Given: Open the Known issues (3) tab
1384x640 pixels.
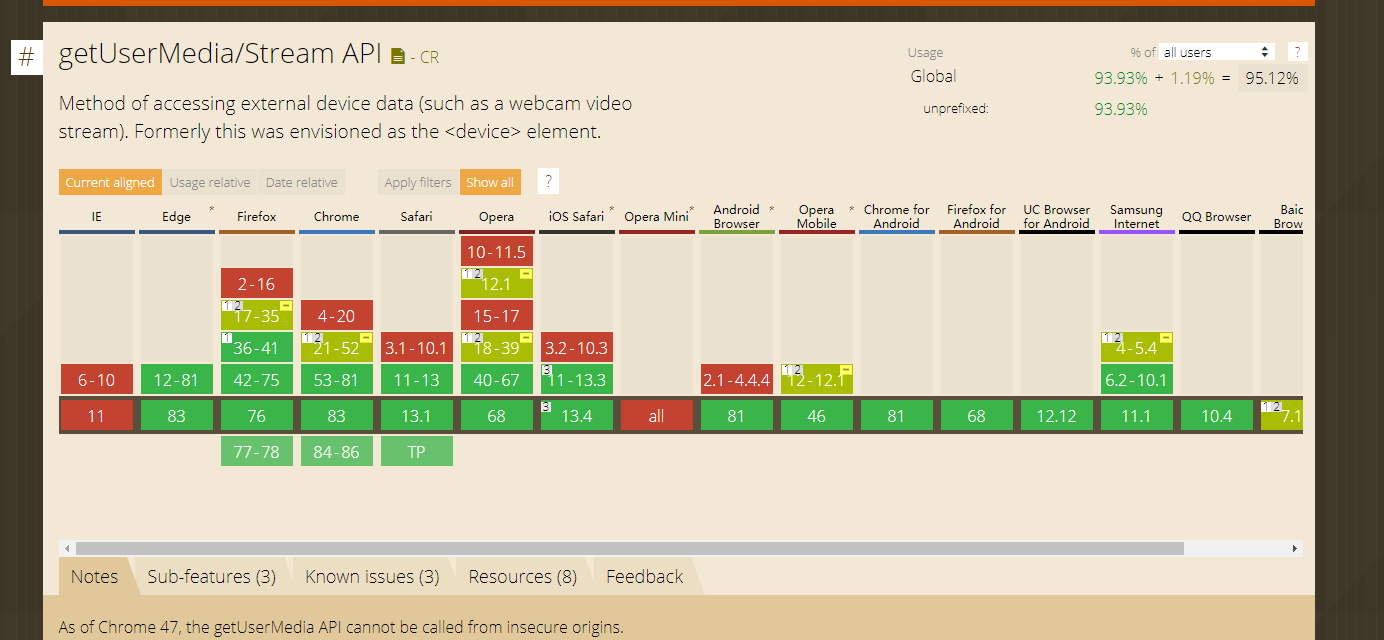Looking at the screenshot, I should [x=372, y=577].
